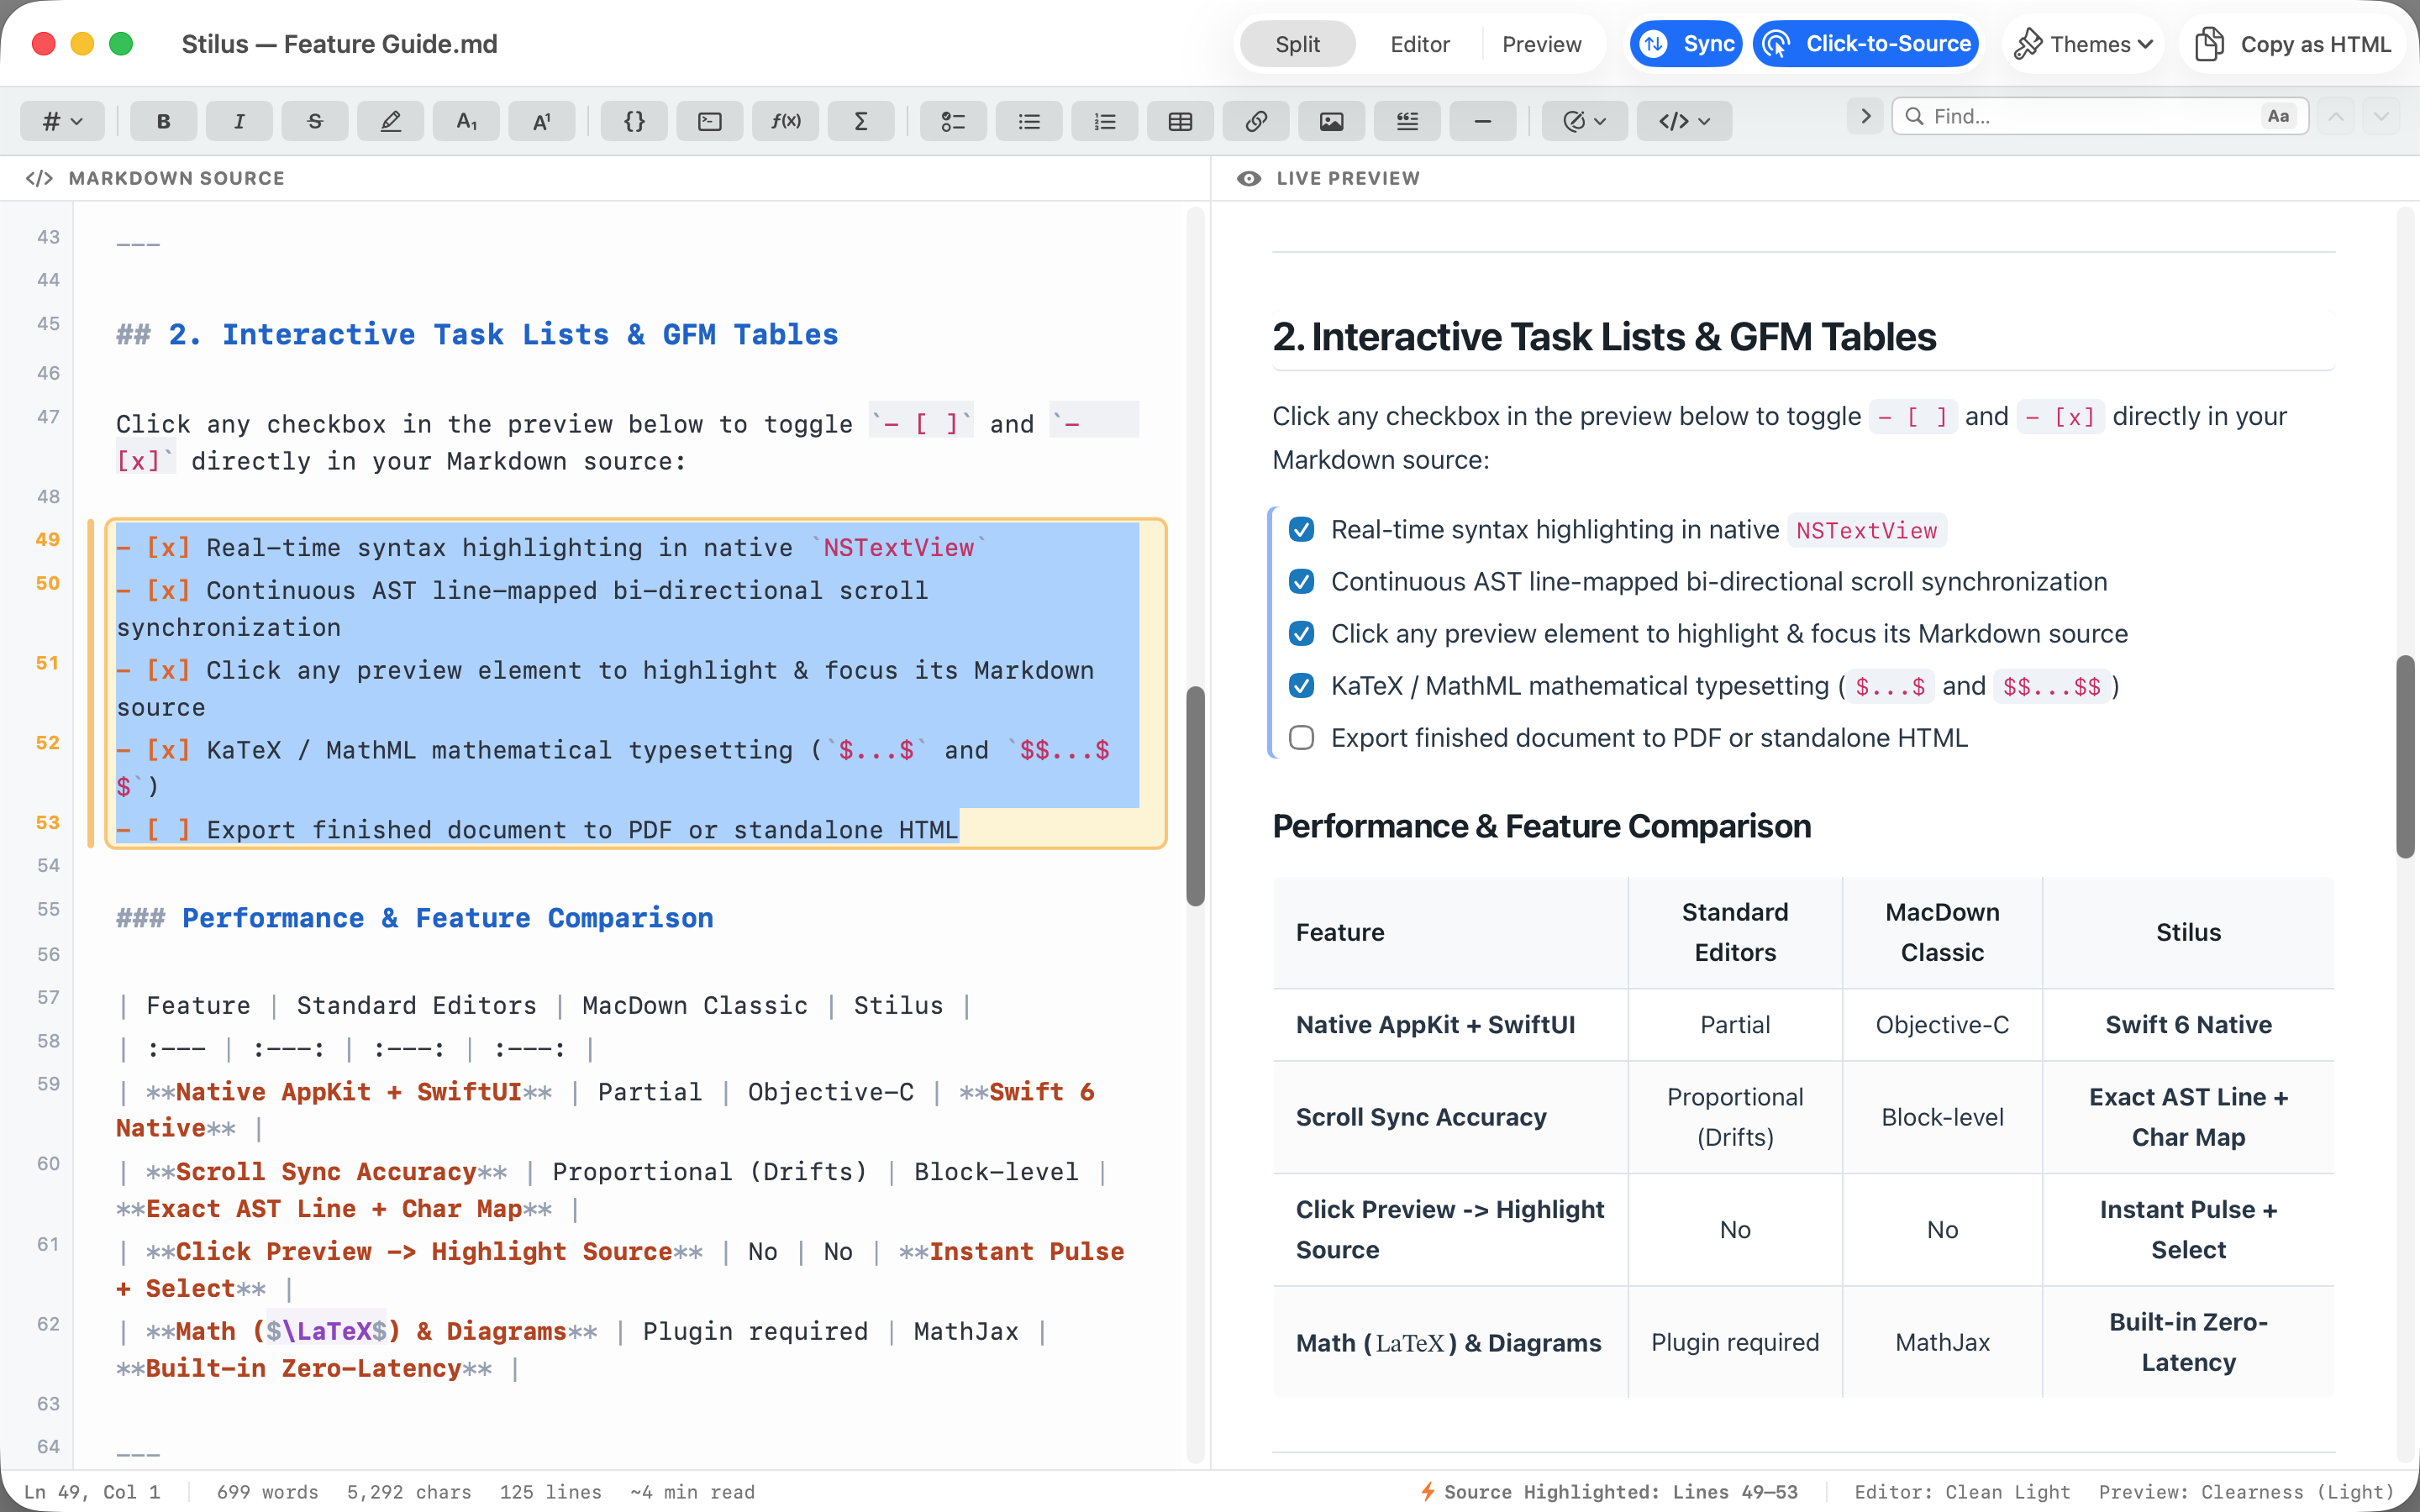
Task: Open the Themes dropdown
Action: [x=2084, y=44]
